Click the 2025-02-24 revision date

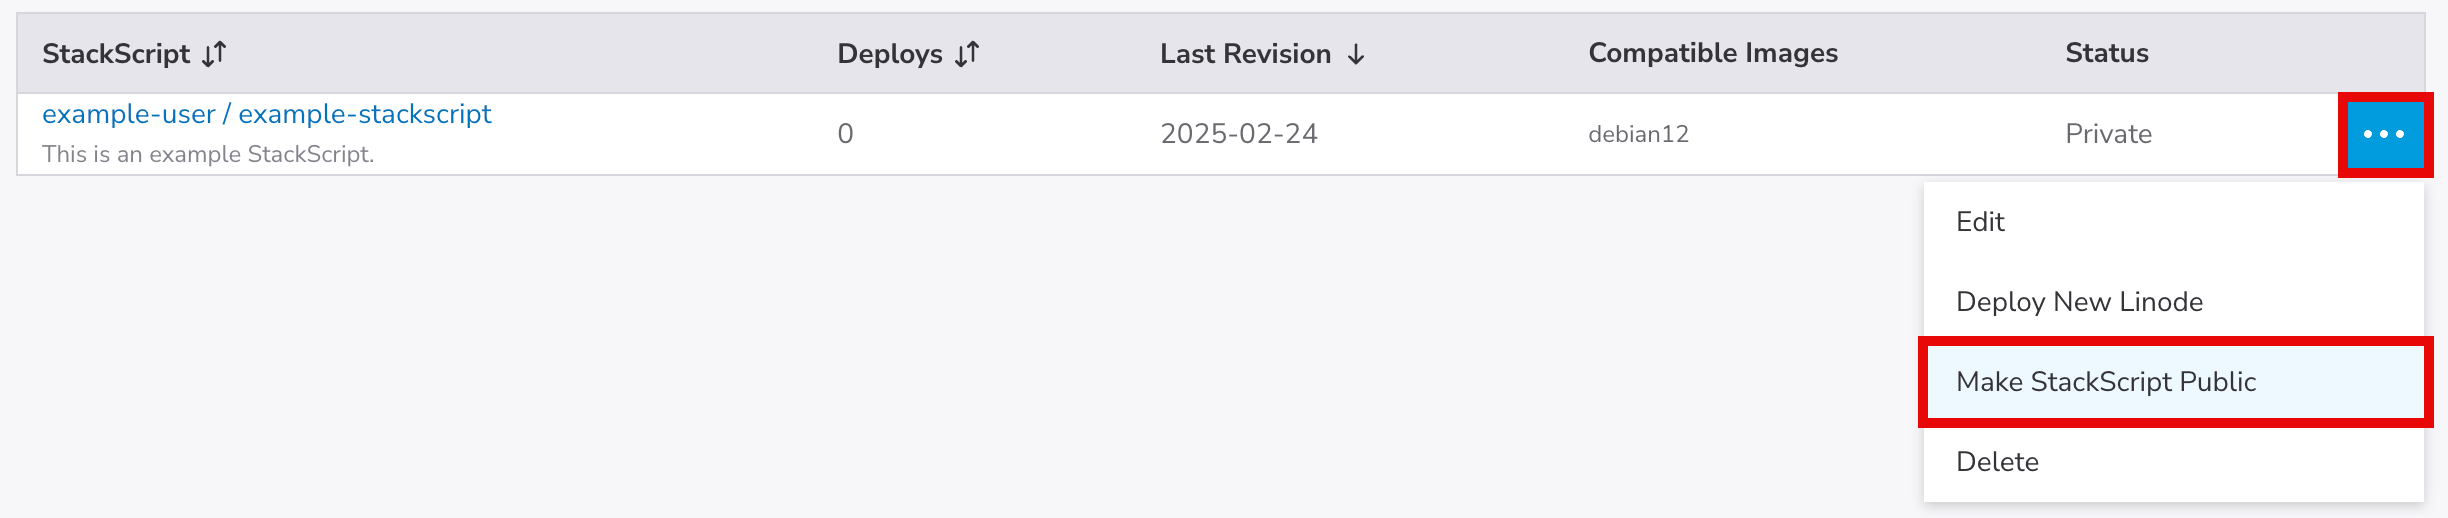[1238, 134]
